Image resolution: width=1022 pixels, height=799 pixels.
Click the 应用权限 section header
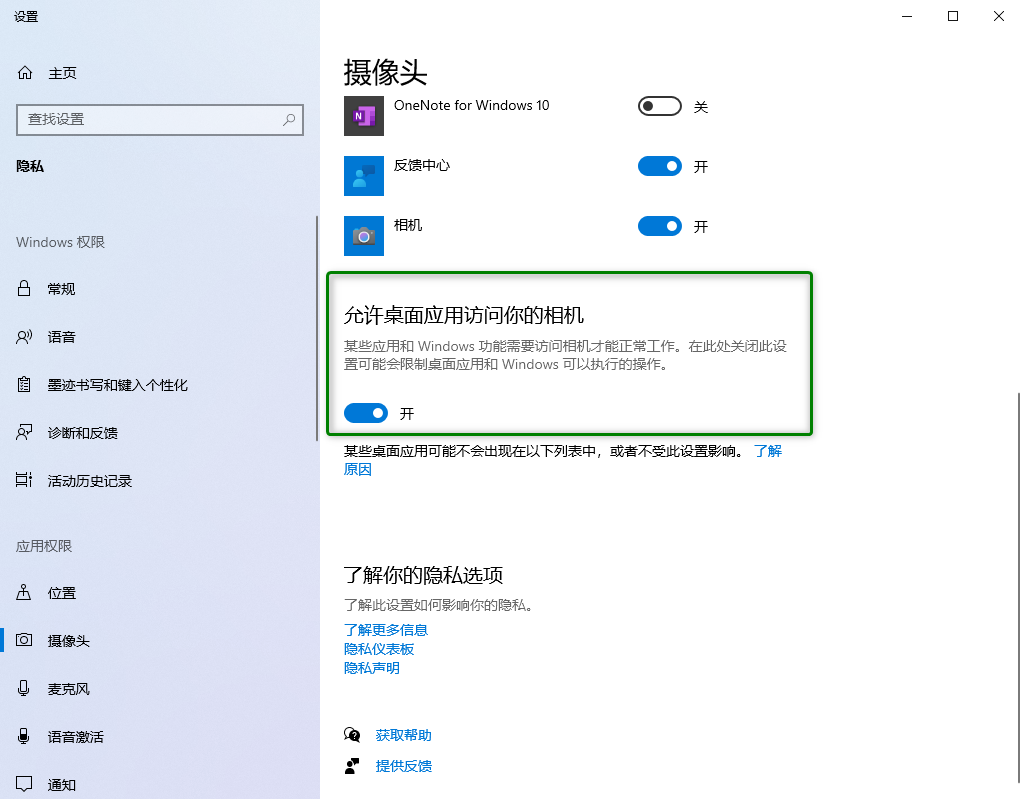click(44, 546)
